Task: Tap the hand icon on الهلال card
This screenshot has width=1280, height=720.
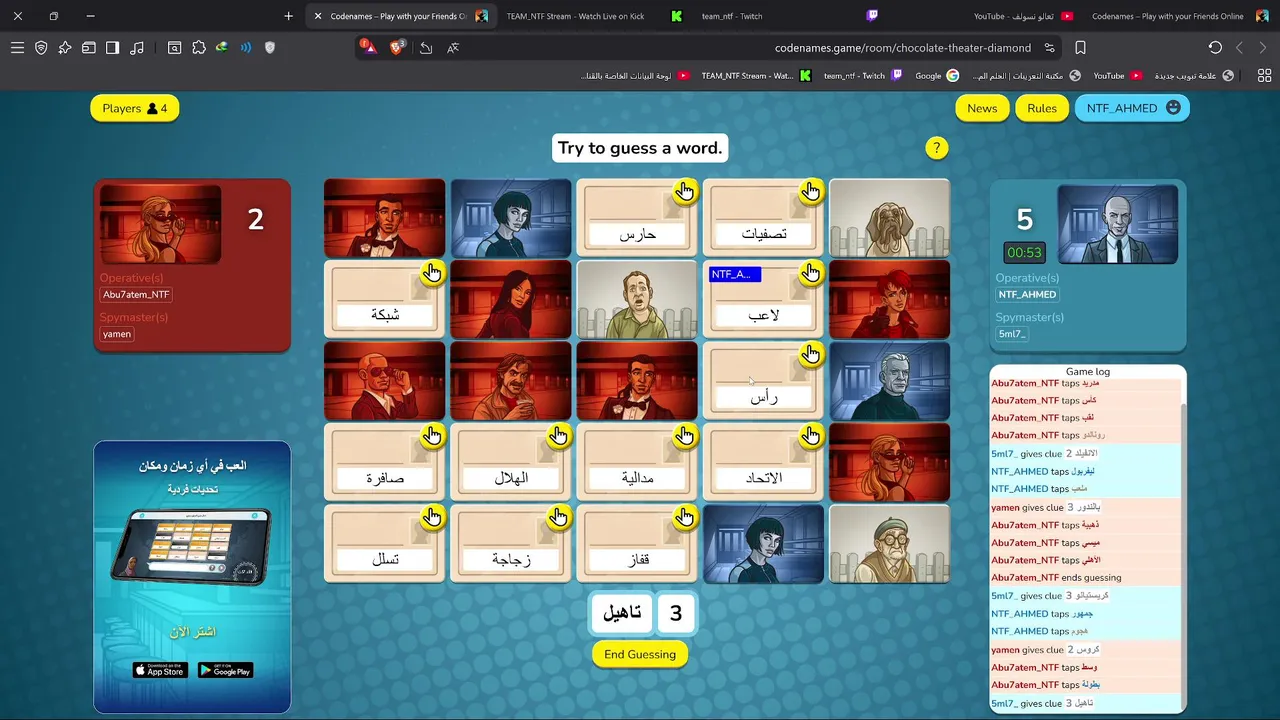Action: (x=558, y=436)
